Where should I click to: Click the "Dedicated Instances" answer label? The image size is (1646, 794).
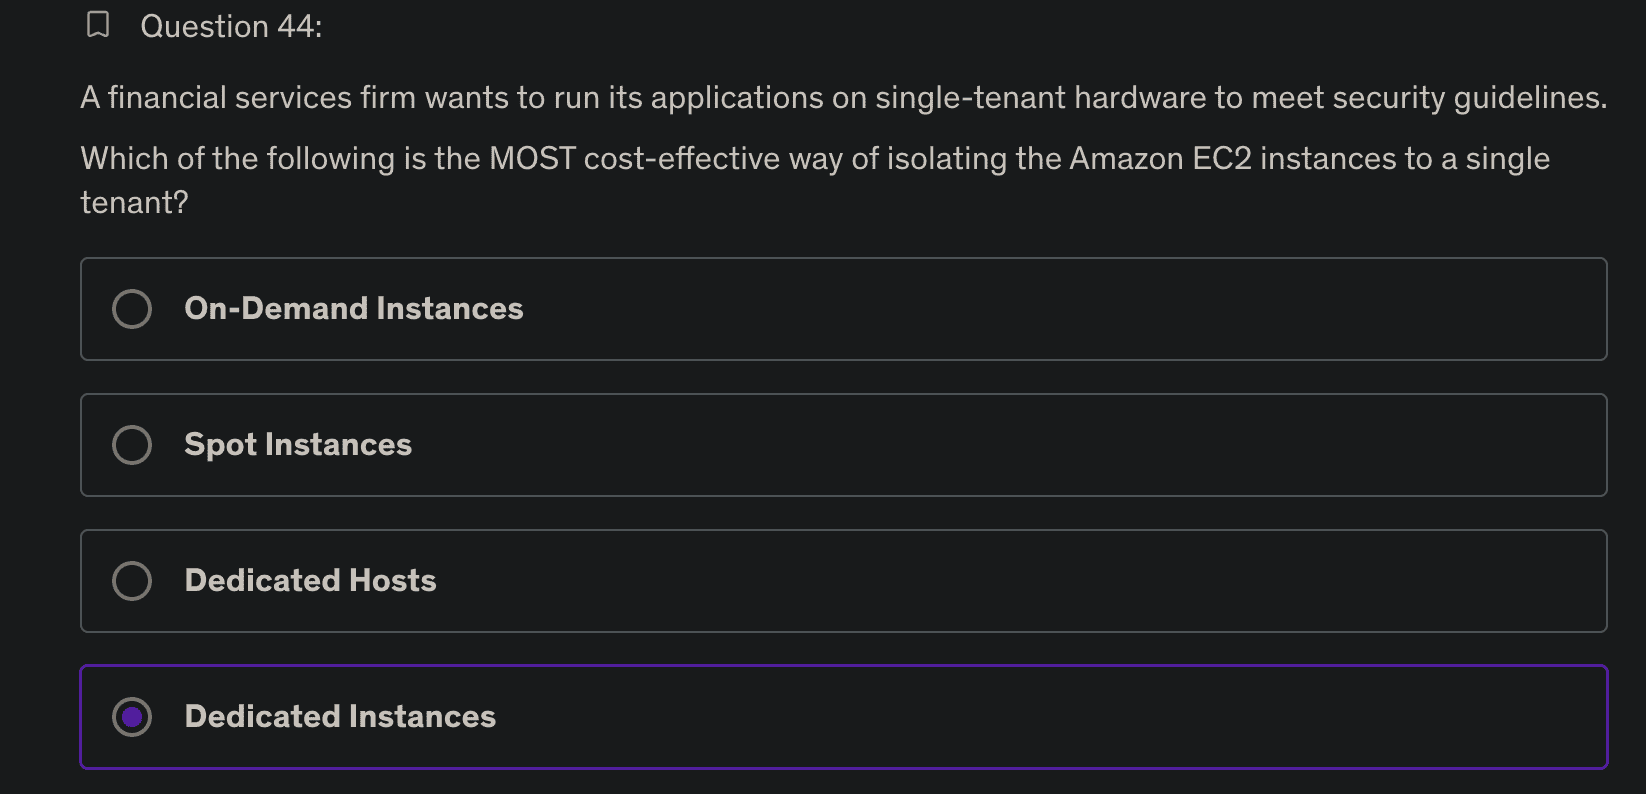340,717
